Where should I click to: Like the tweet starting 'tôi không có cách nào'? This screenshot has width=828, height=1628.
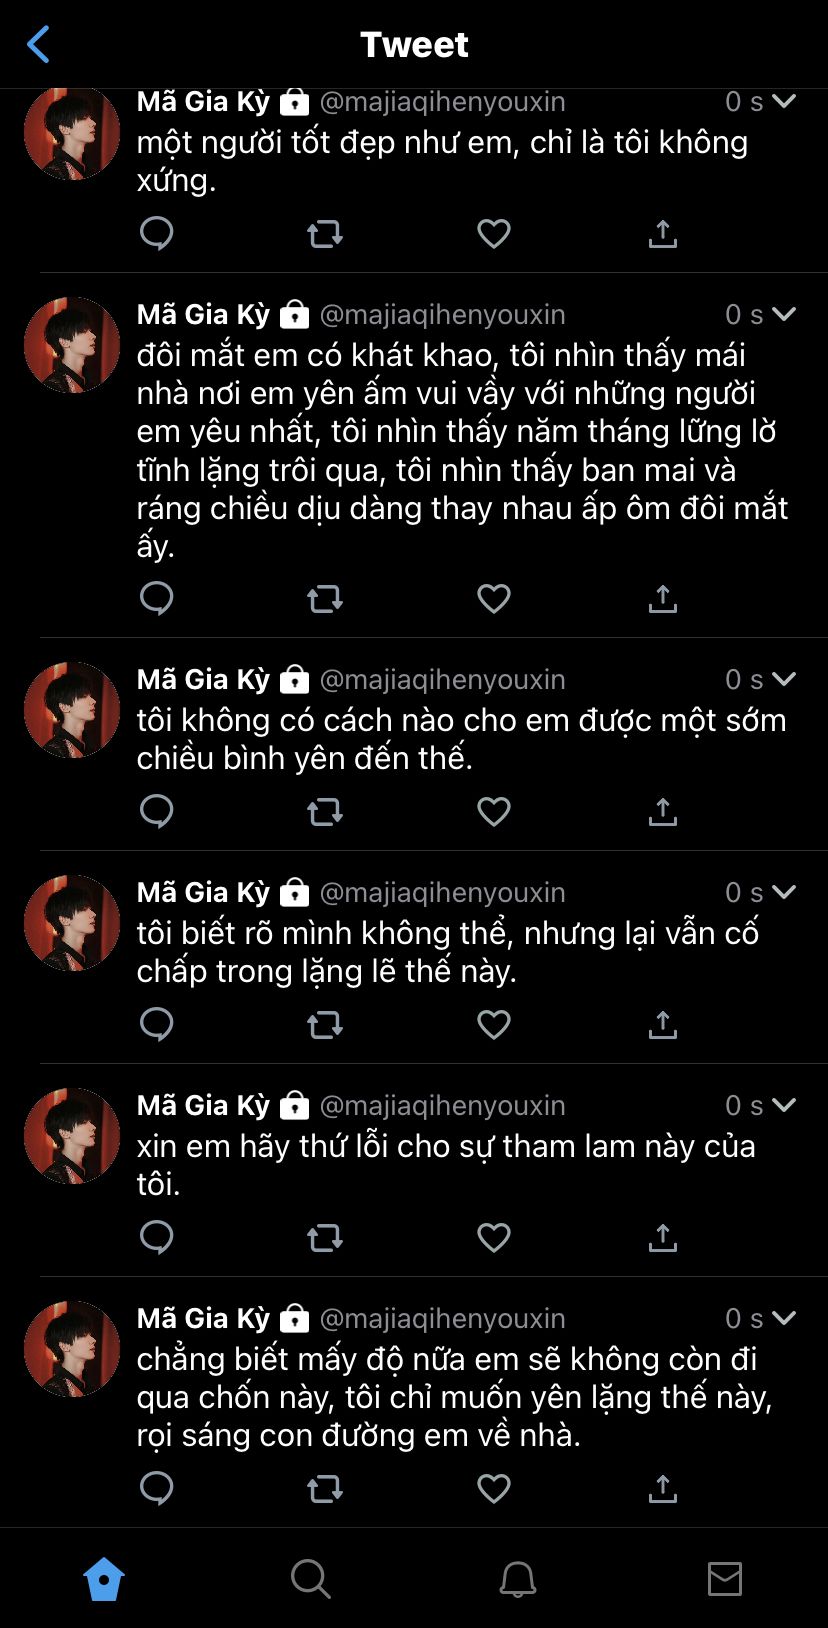tap(494, 812)
